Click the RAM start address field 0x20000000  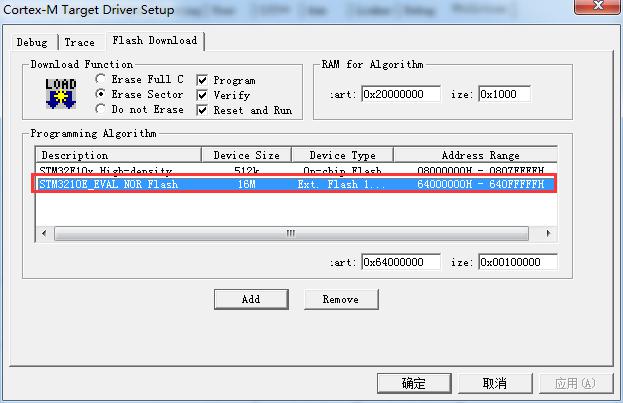tap(400, 94)
